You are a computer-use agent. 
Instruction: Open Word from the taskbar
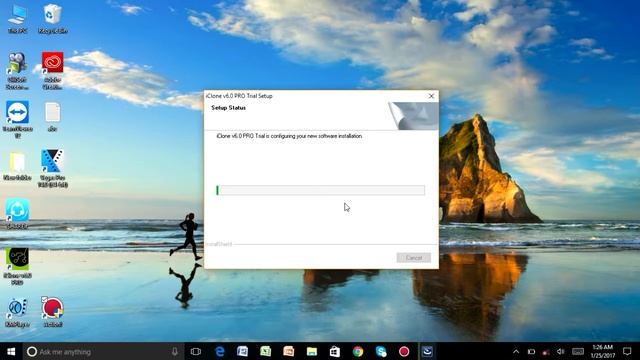(x=242, y=351)
